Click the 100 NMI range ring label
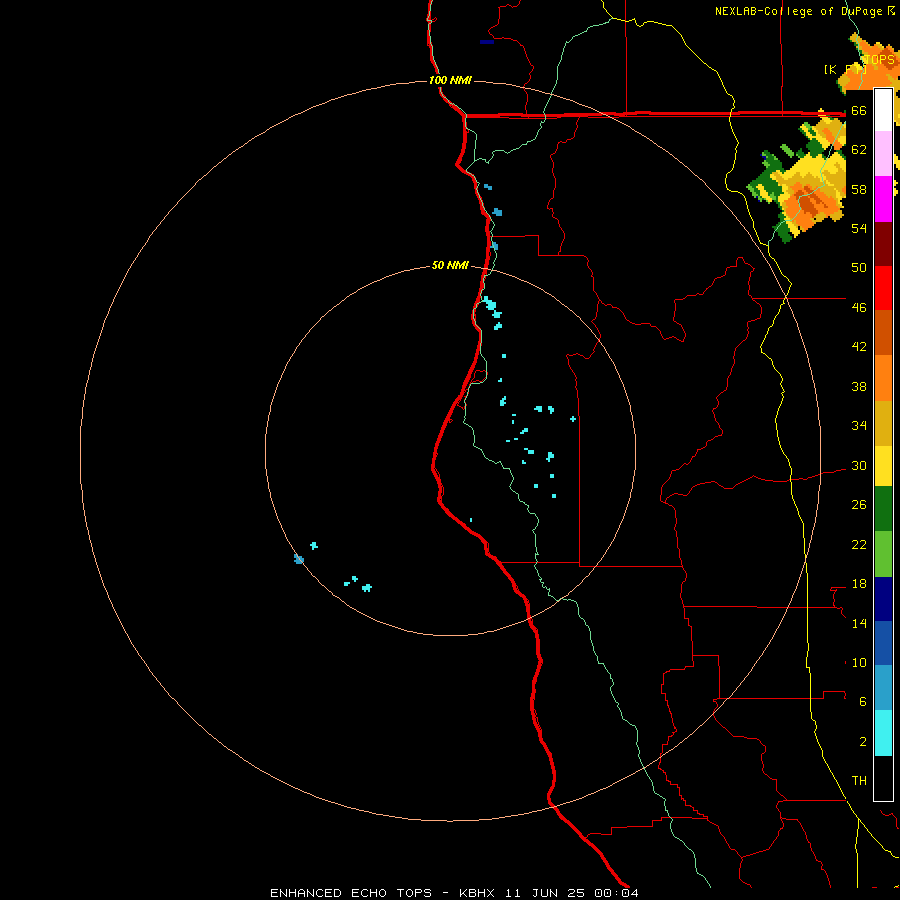Image resolution: width=900 pixels, height=900 pixels. [450, 80]
